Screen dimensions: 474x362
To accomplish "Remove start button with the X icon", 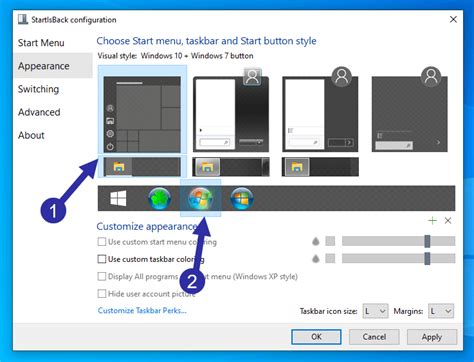I will (x=448, y=221).
